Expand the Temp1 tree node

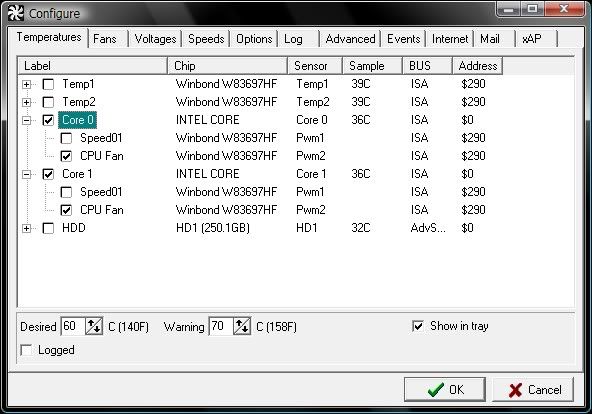coord(26,84)
